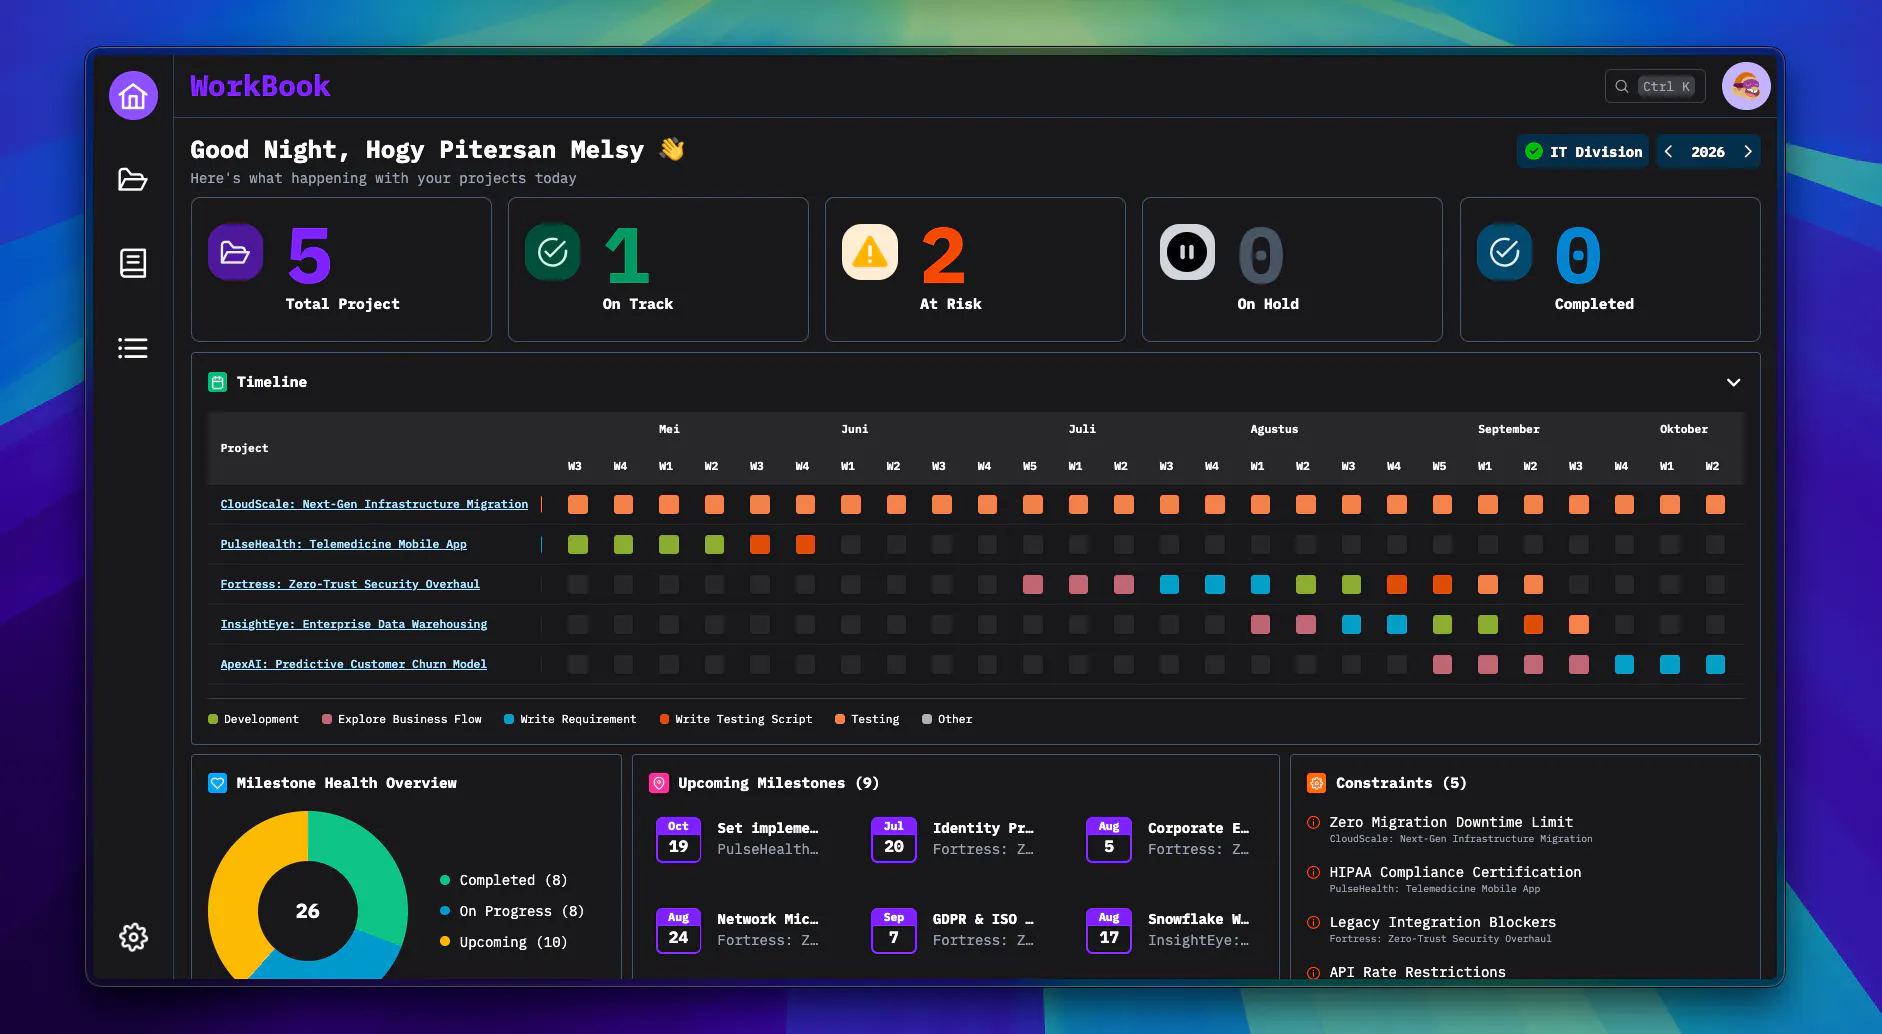Click the Upcoming Milestones pin icon
The image size is (1882, 1034).
click(659, 783)
